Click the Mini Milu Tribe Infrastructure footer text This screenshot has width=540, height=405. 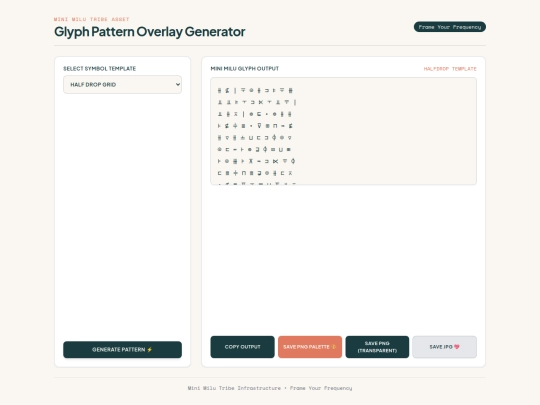270,388
